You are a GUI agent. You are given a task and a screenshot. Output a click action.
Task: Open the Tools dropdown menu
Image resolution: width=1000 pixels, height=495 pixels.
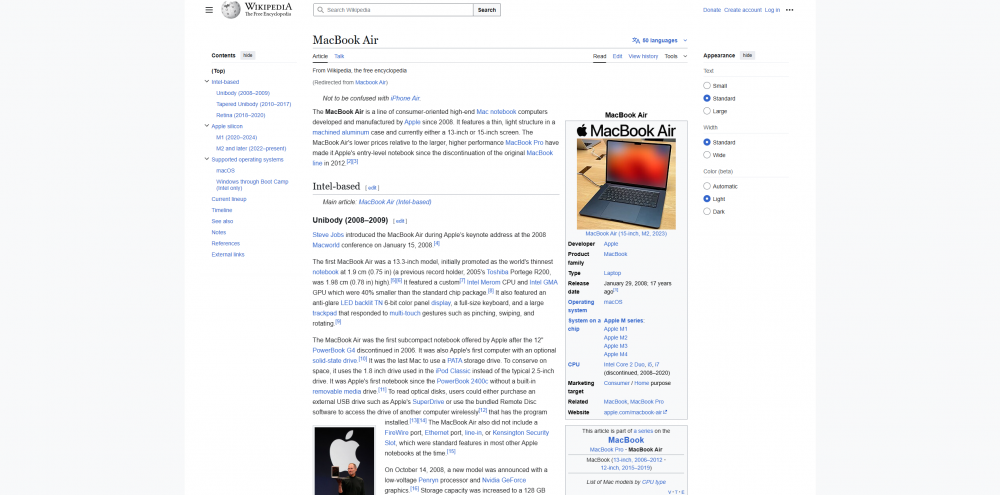[675, 56]
